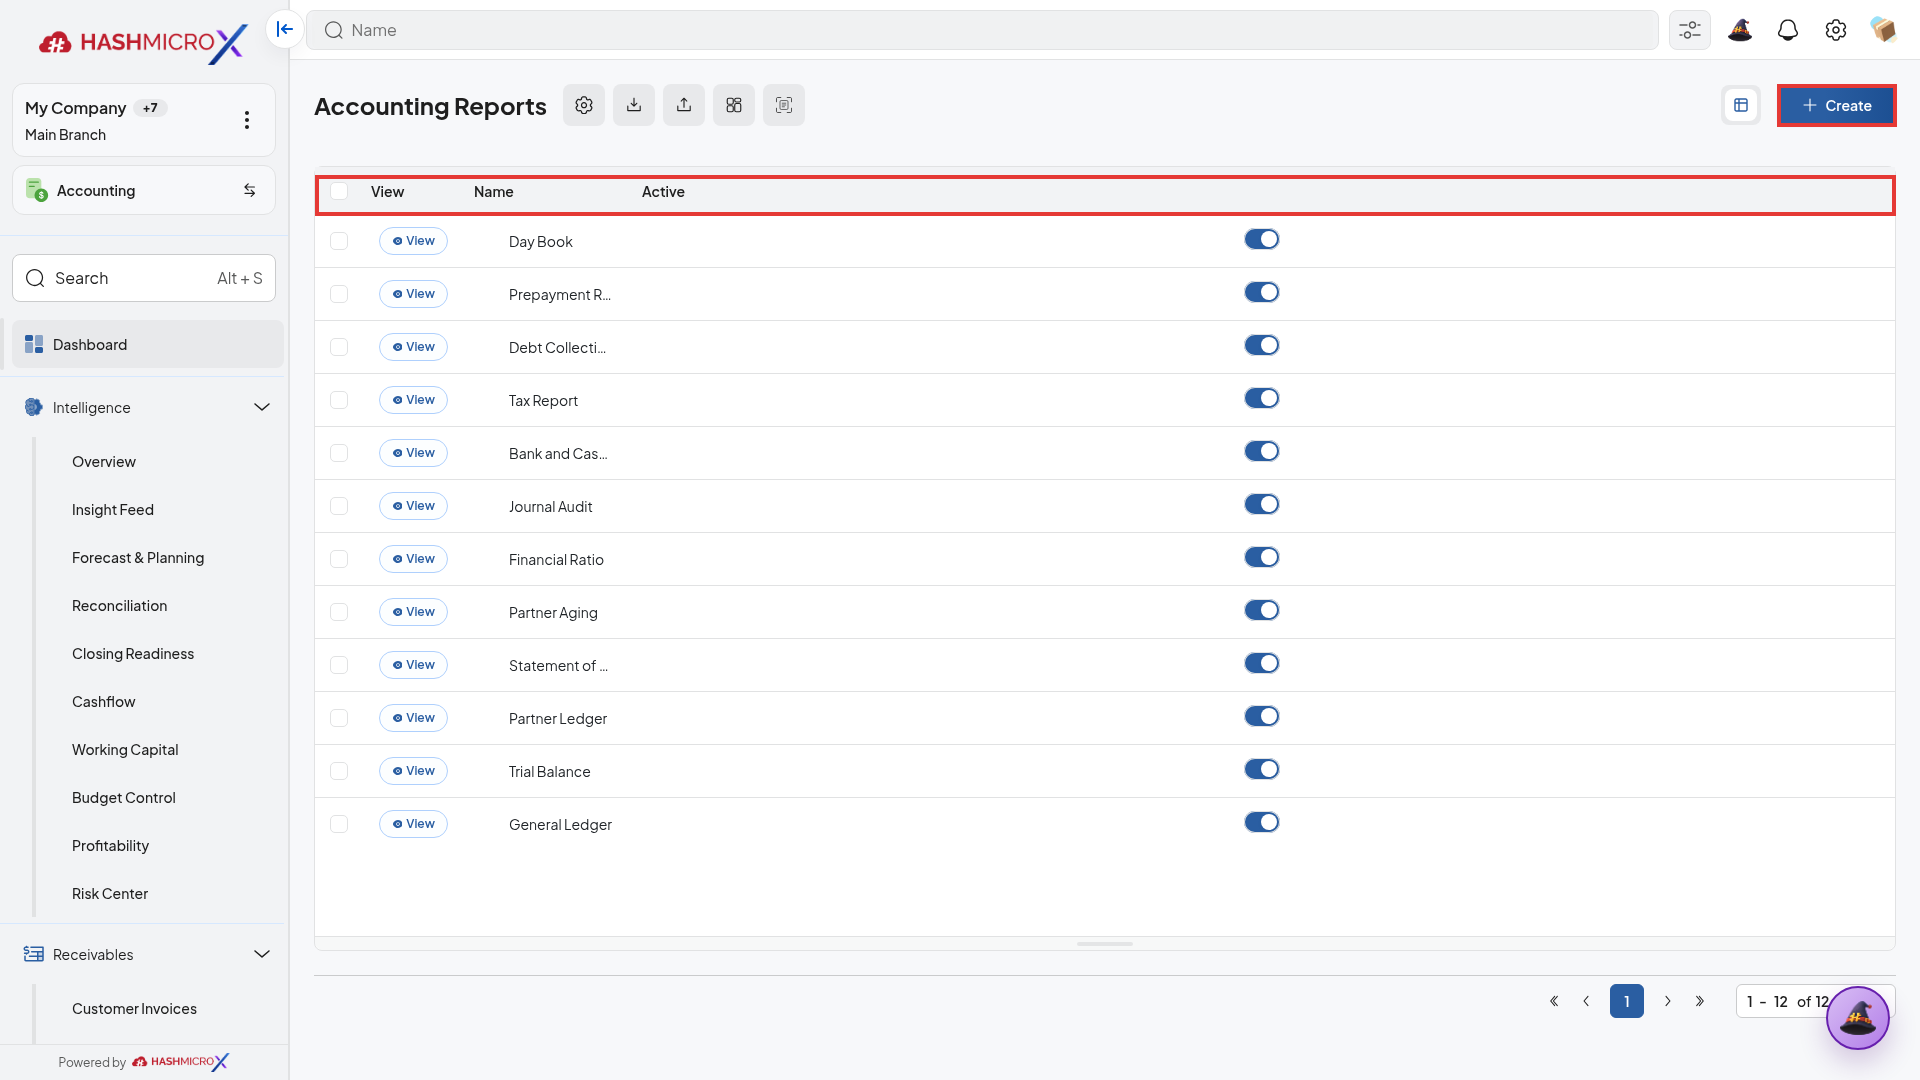Screen dimensions: 1920x1080
Task: Disable Tax Report active switch
Action: point(1262,398)
